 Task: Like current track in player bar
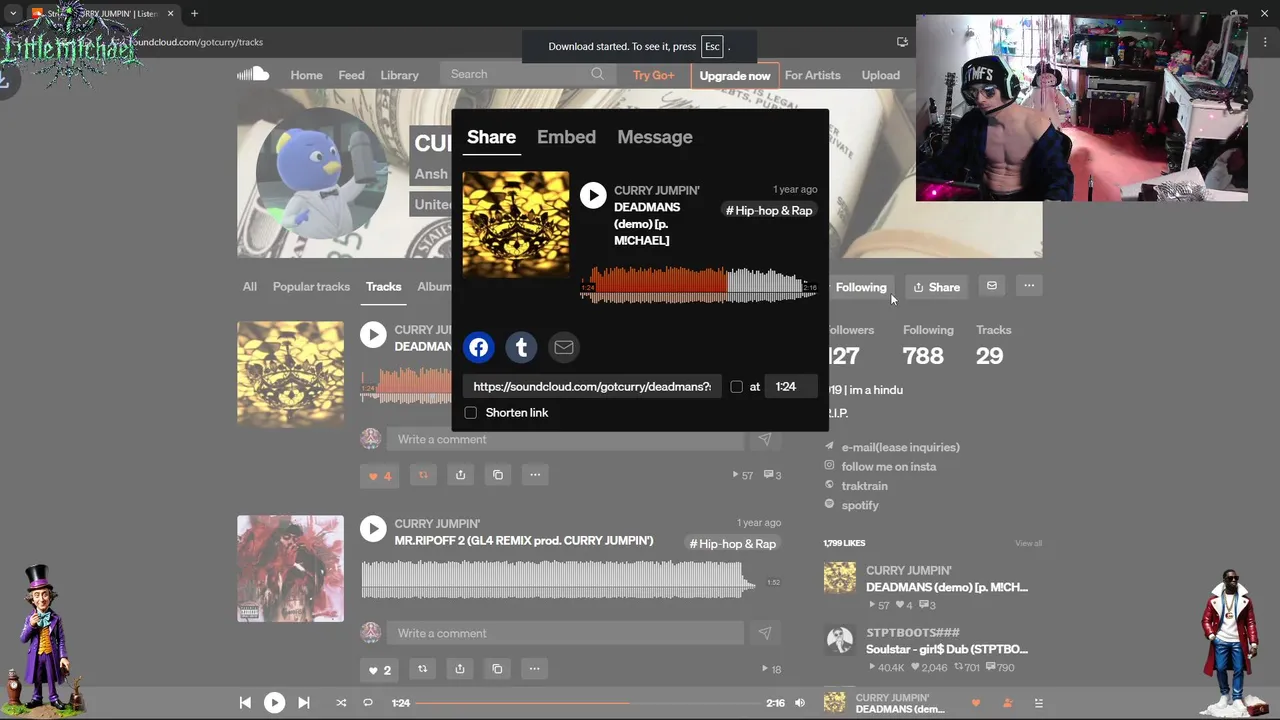pyautogui.click(x=976, y=703)
